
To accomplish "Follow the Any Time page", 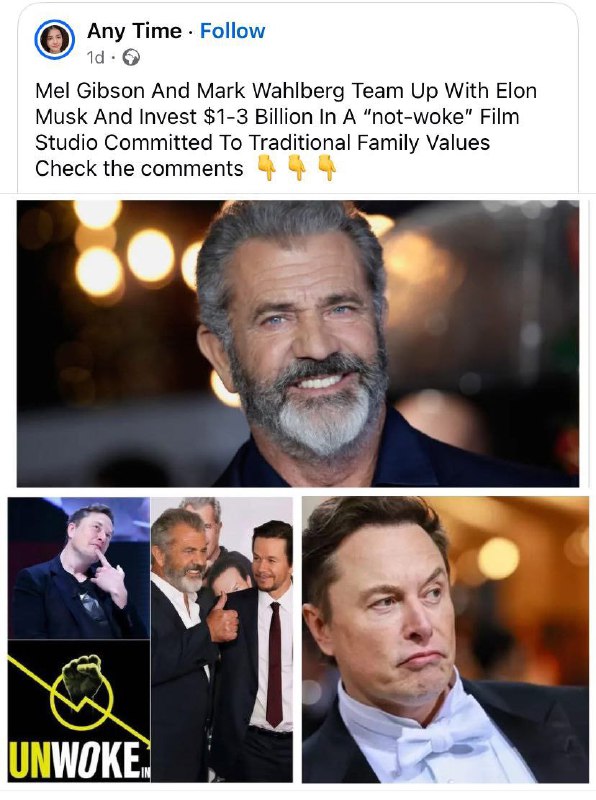I will pyautogui.click(x=232, y=31).
